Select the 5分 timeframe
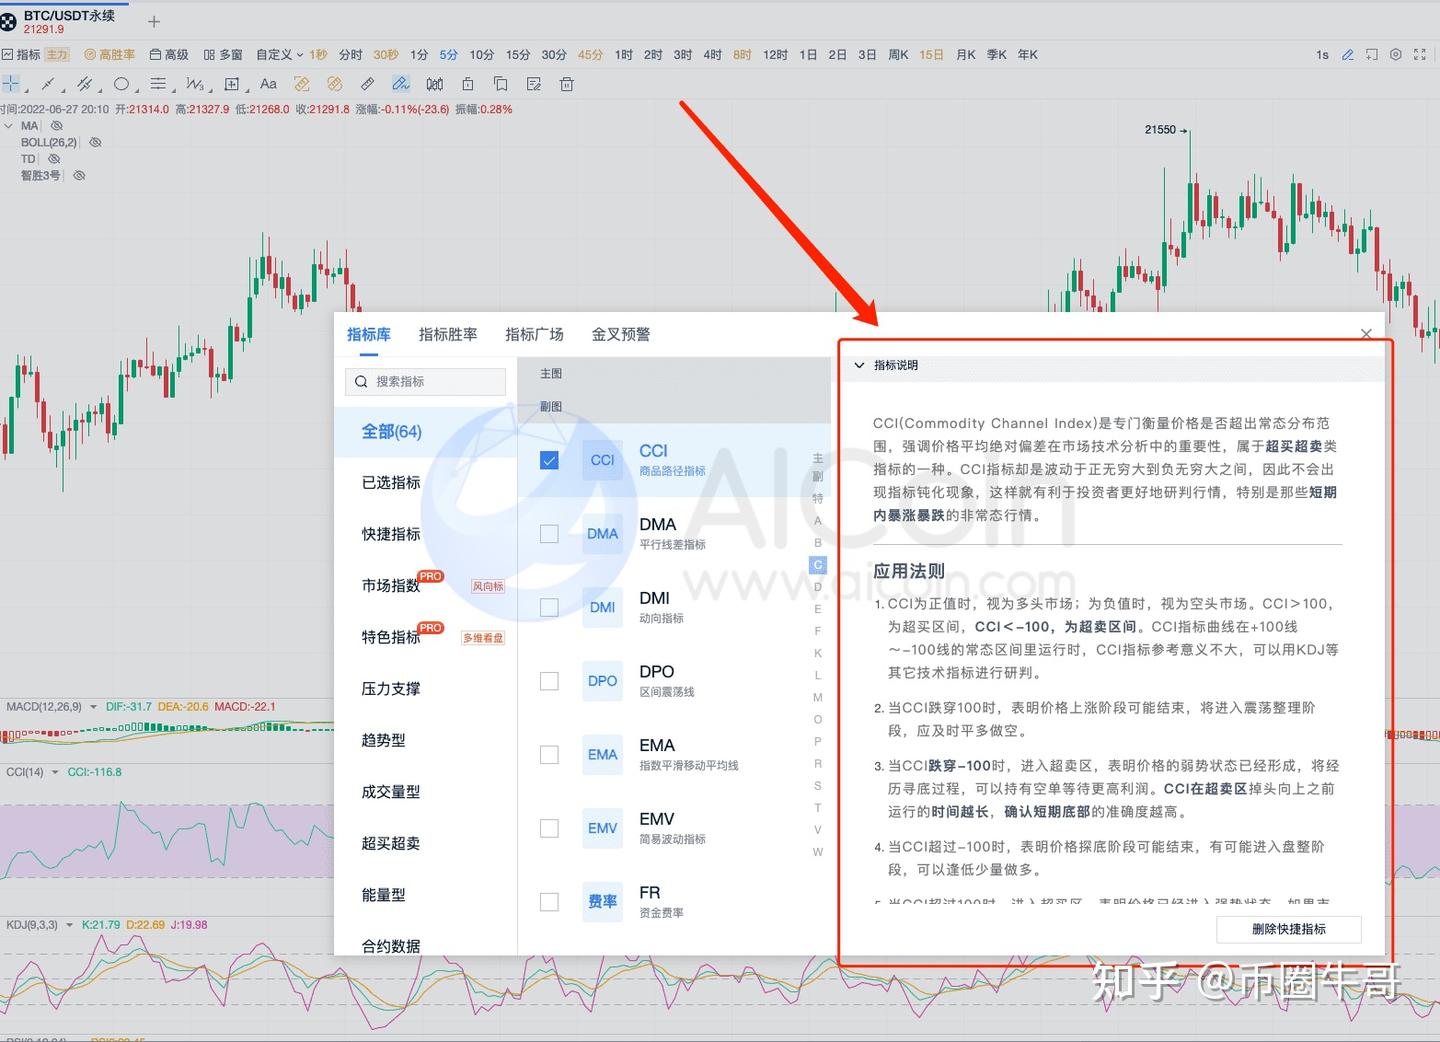Viewport: 1440px width, 1042px height. tap(449, 55)
